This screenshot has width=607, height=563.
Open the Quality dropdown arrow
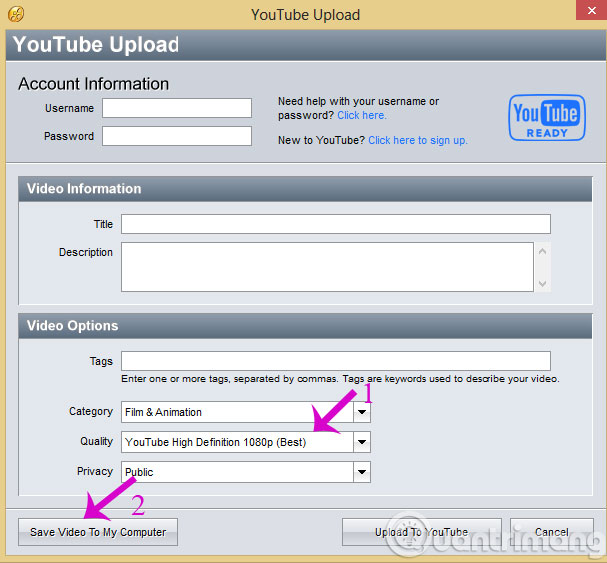click(362, 442)
